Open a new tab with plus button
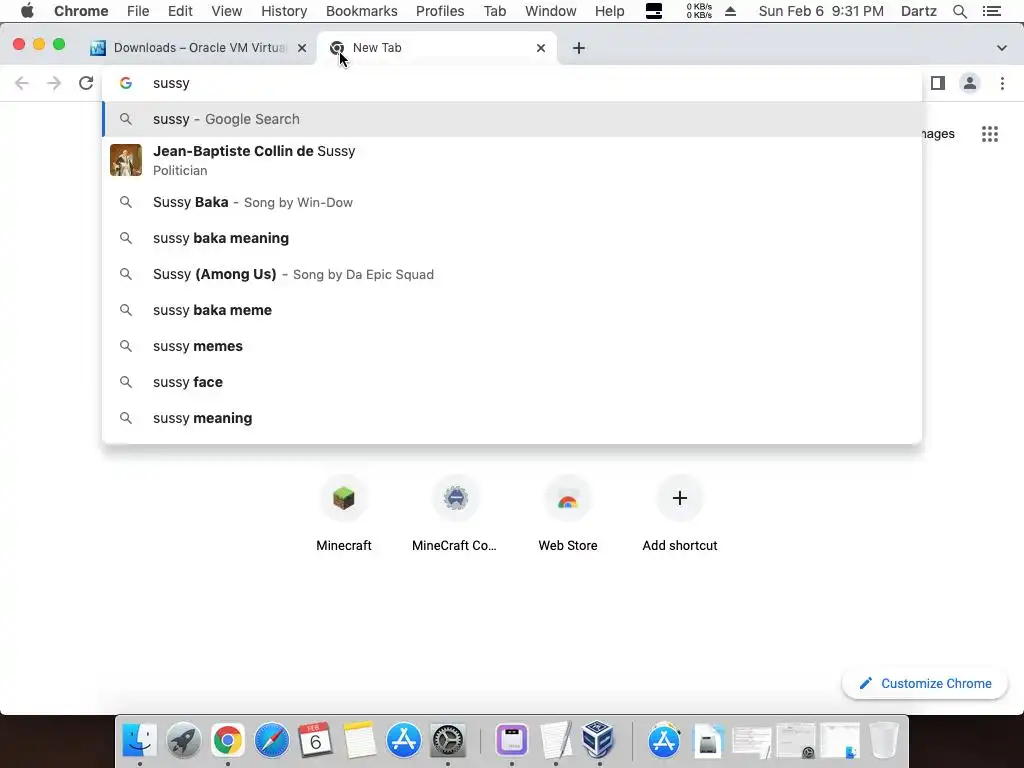Screen dimensions: 1024x768 579,48
